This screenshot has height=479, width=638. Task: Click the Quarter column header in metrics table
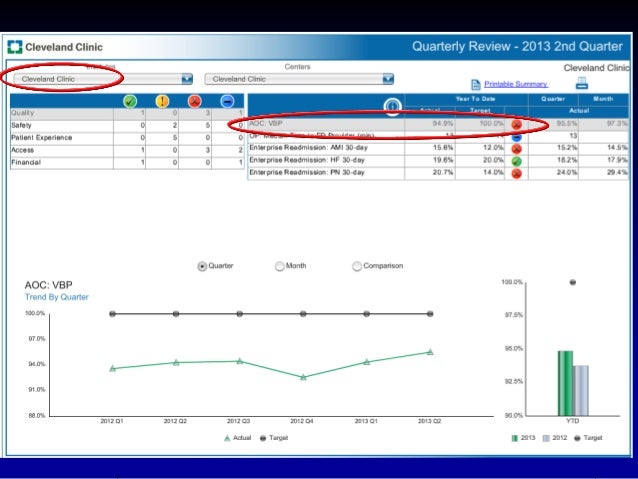pos(553,99)
